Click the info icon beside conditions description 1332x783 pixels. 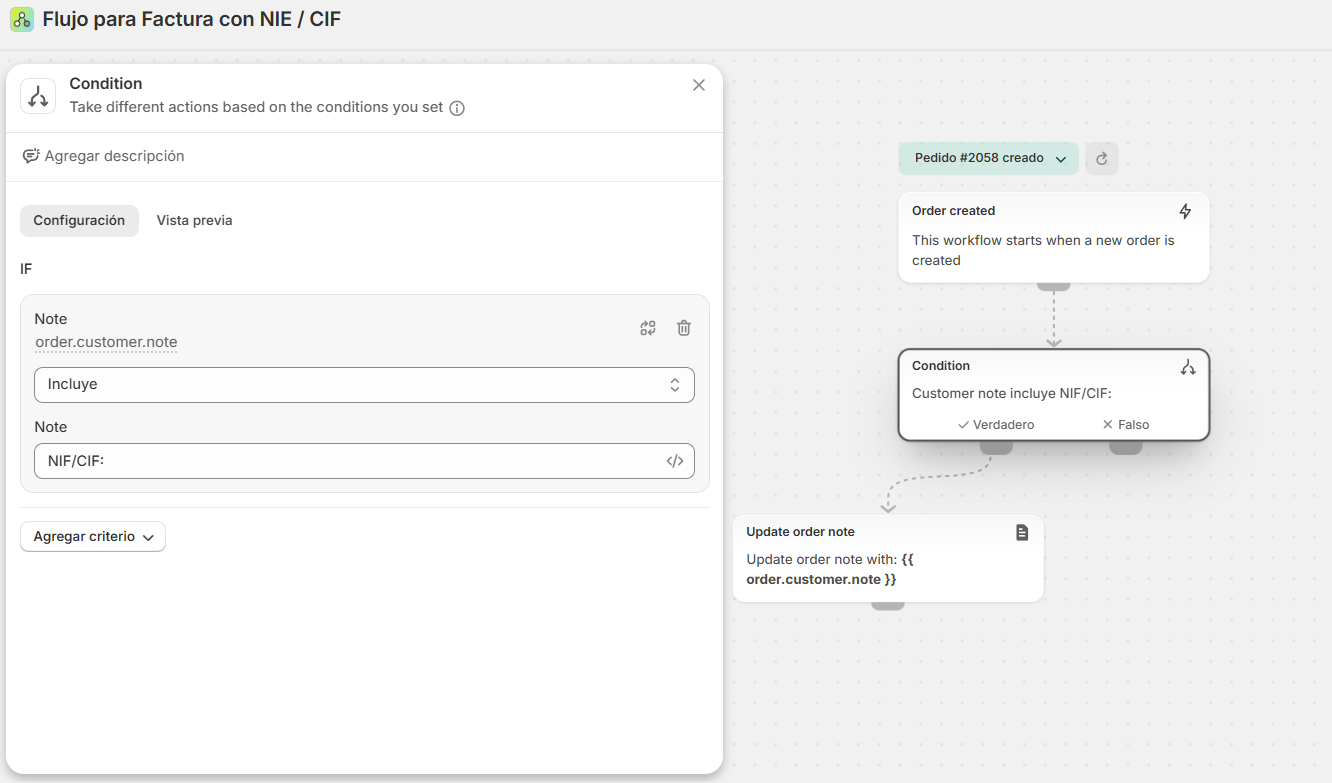(x=457, y=108)
